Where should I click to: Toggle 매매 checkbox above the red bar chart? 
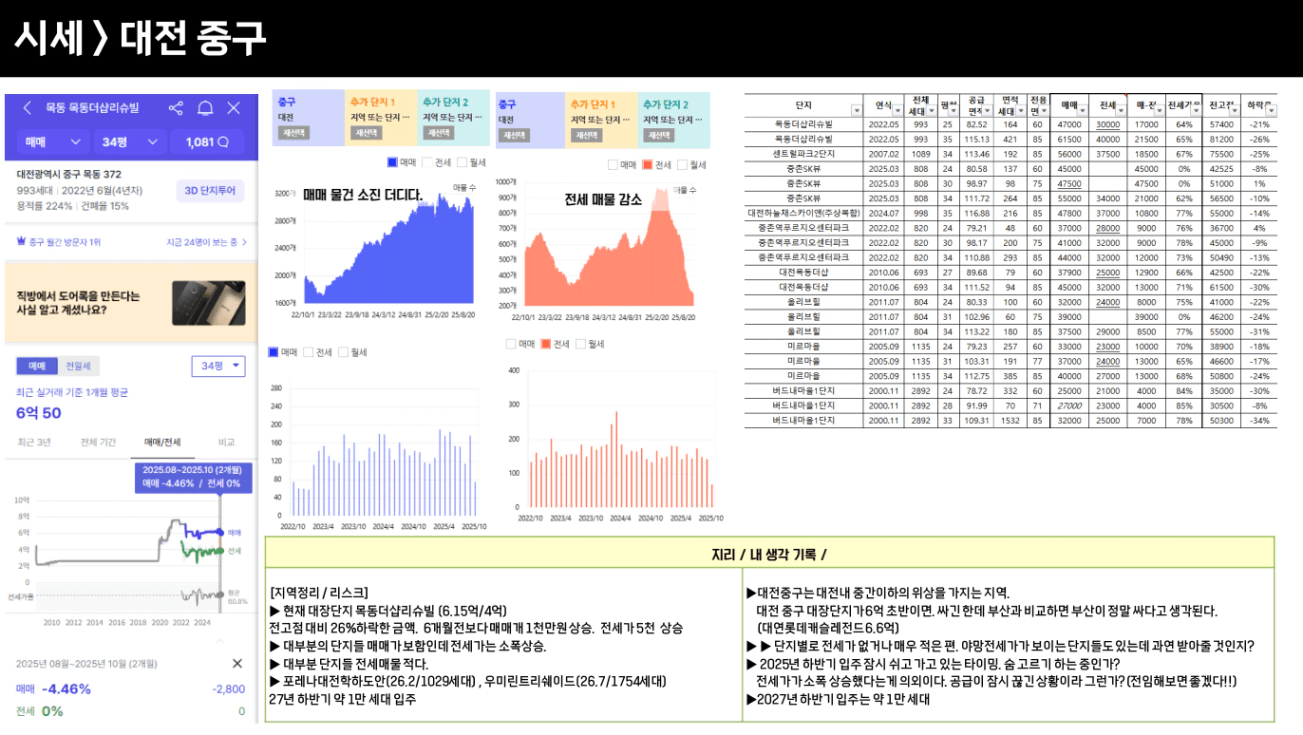tap(511, 344)
